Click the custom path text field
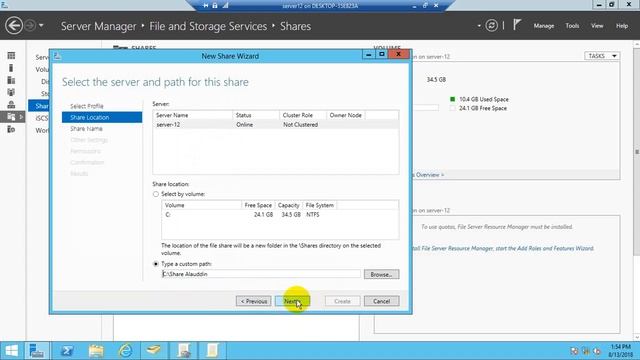Image resolution: width=640 pixels, height=360 pixels. coord(261,274)
